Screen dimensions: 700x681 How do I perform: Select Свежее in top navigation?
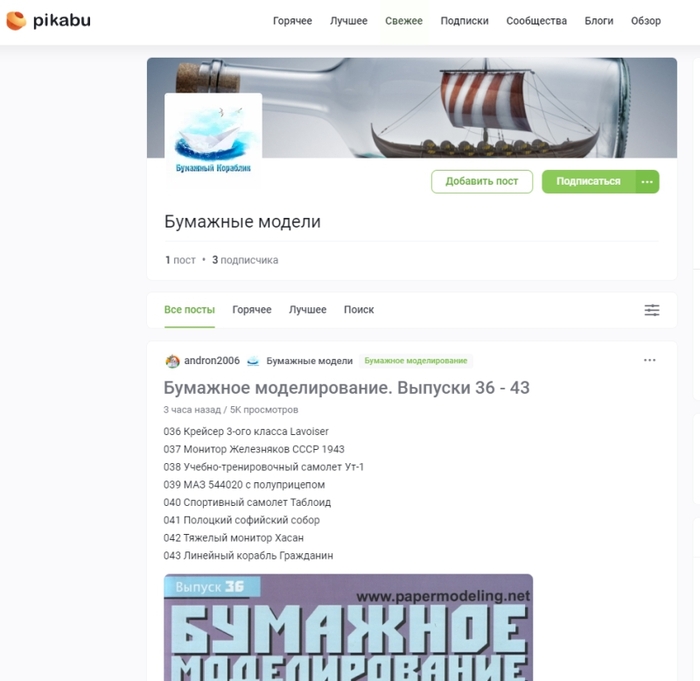pyautogui.click(x=404, y=21)
